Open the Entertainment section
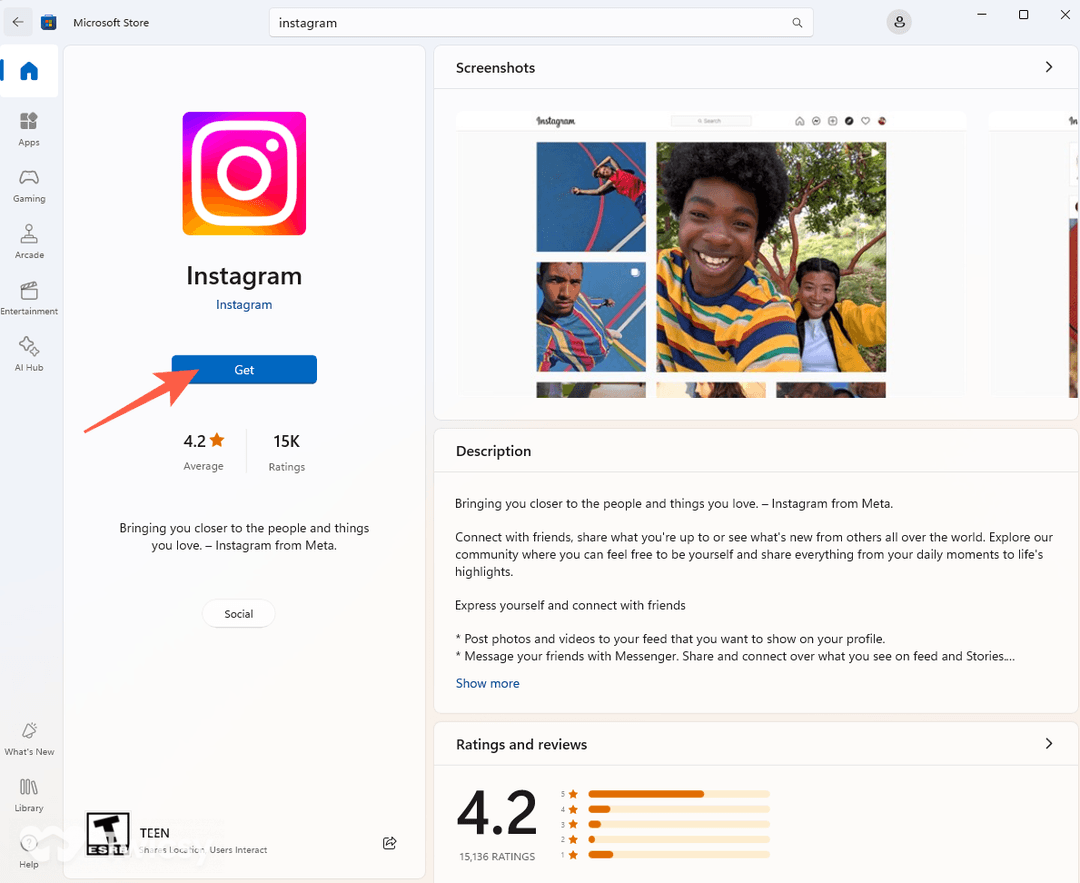Image resolution: width=1080 pixels, height=883 pixels. (29, 298)
